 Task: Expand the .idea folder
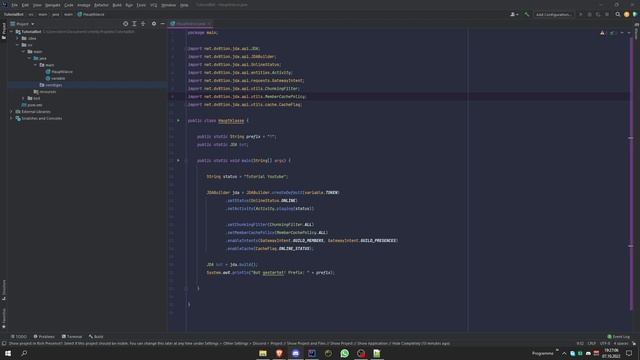point(18,38)
